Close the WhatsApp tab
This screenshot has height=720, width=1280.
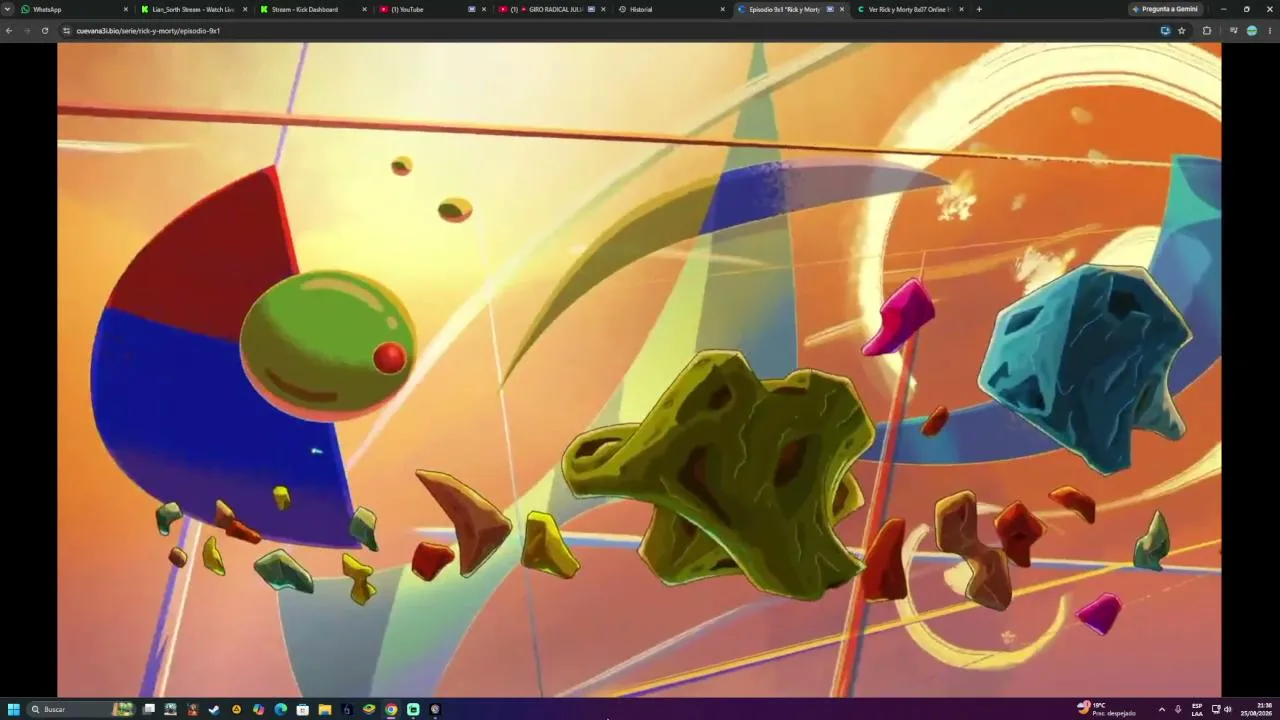pos(126,9)
